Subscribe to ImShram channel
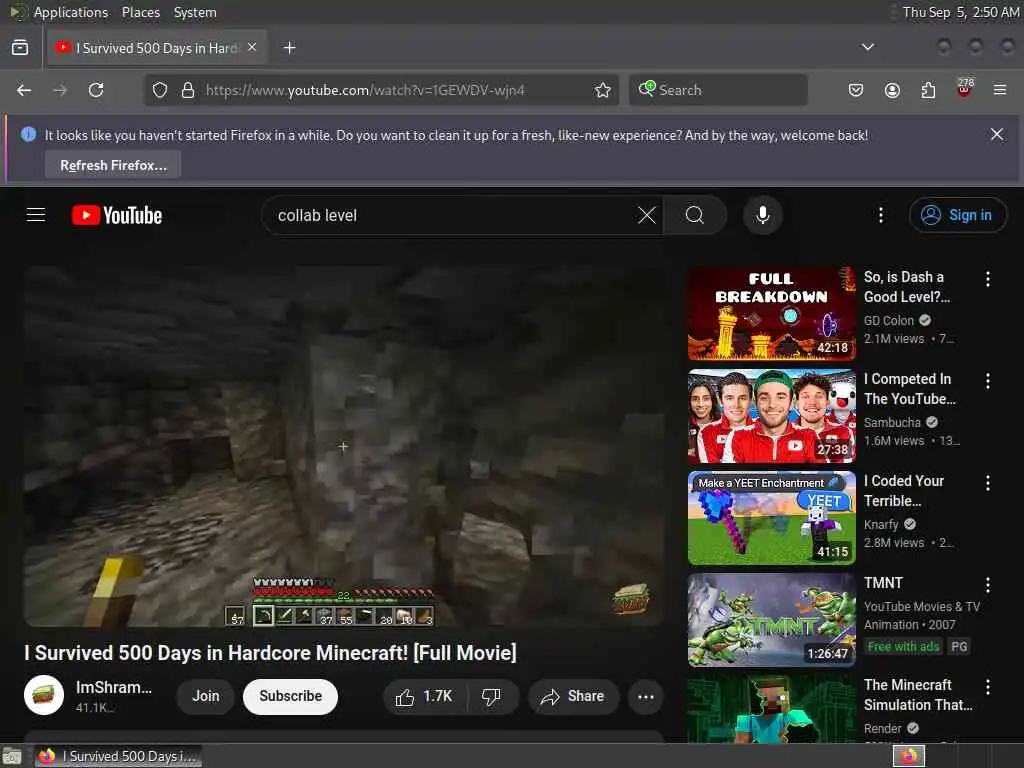The width and height of the screenshot is (1024, 768). tap(291, 697)
